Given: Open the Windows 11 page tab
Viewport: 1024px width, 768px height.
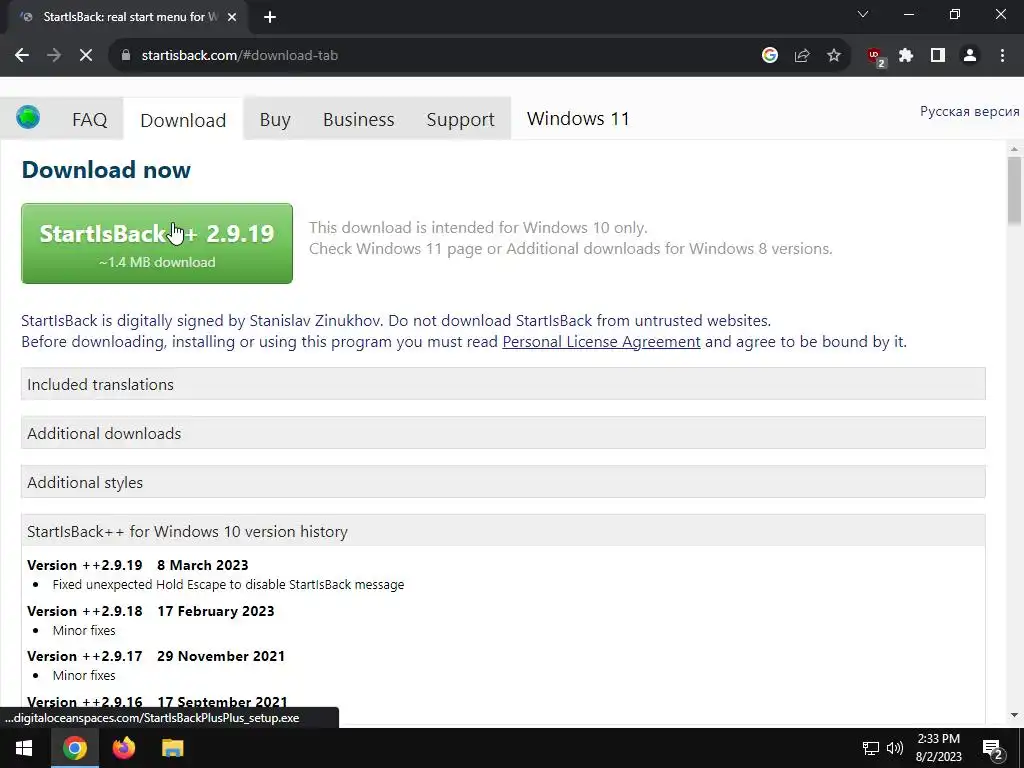Looking at the screenshot, I should [x=578, y=118].
